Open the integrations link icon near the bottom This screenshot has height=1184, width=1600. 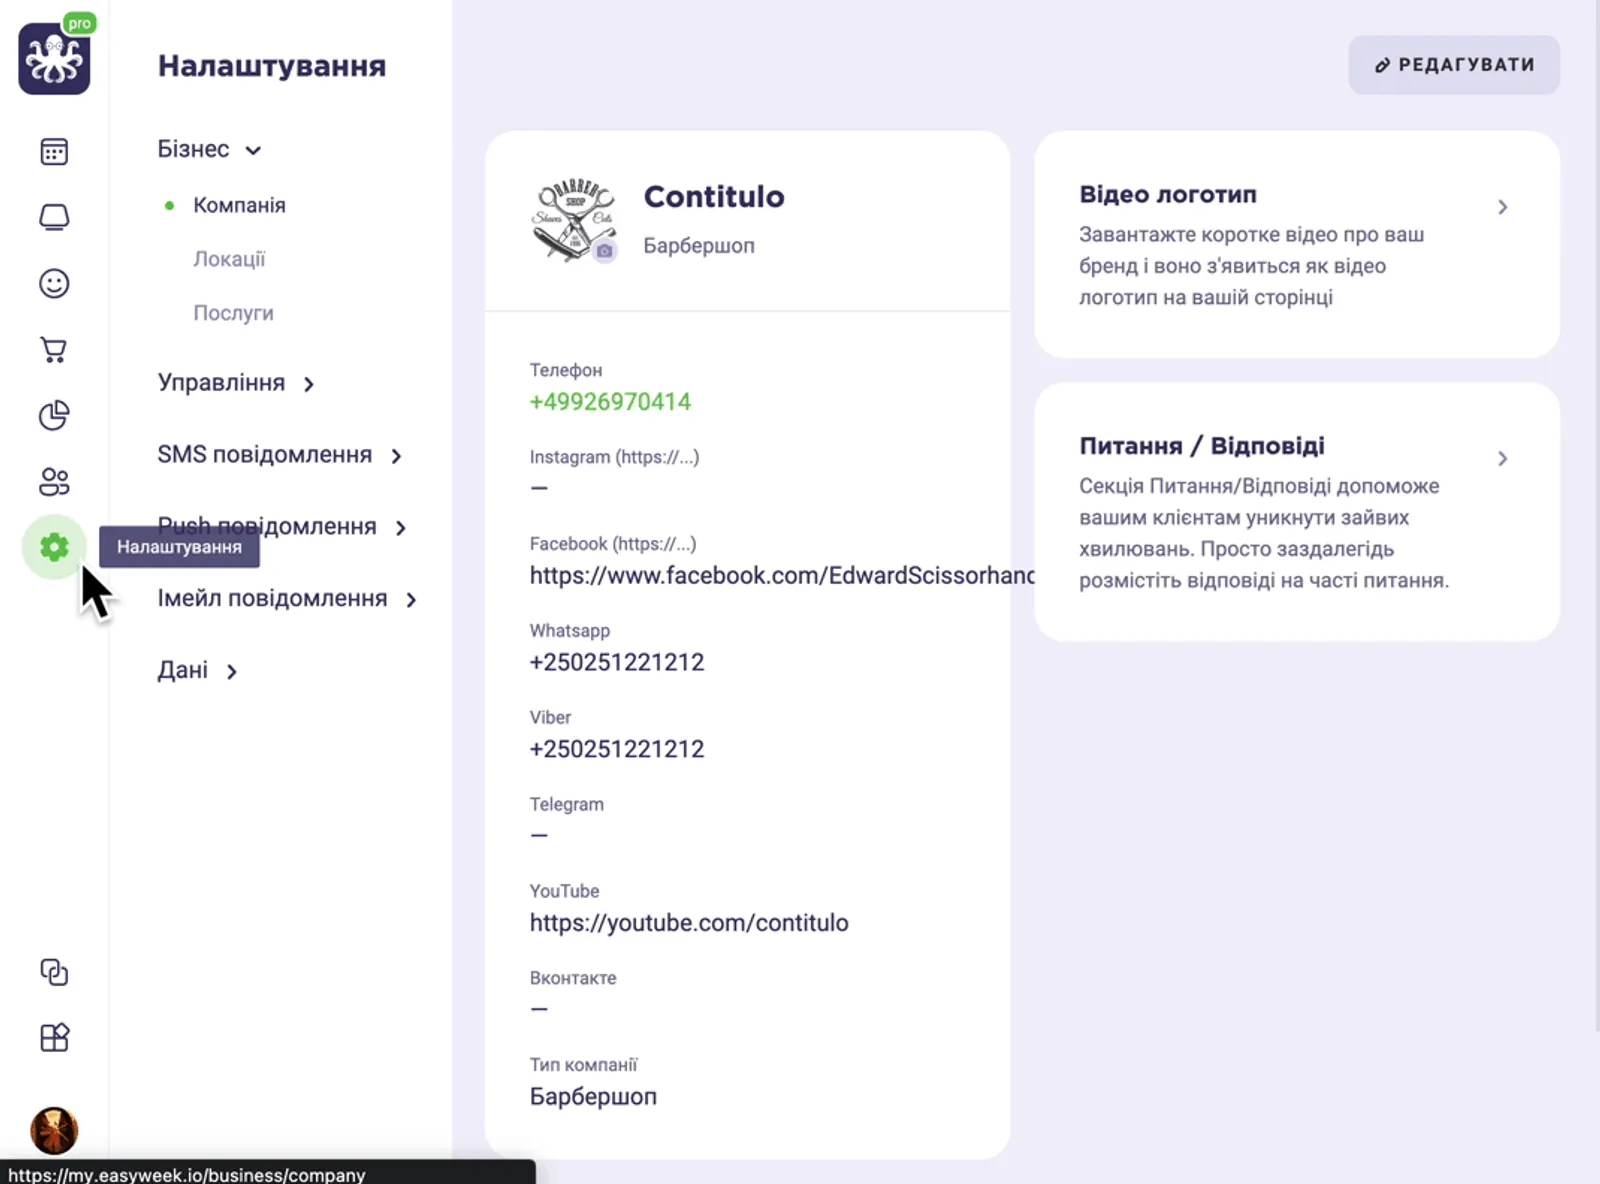[53, 971]
